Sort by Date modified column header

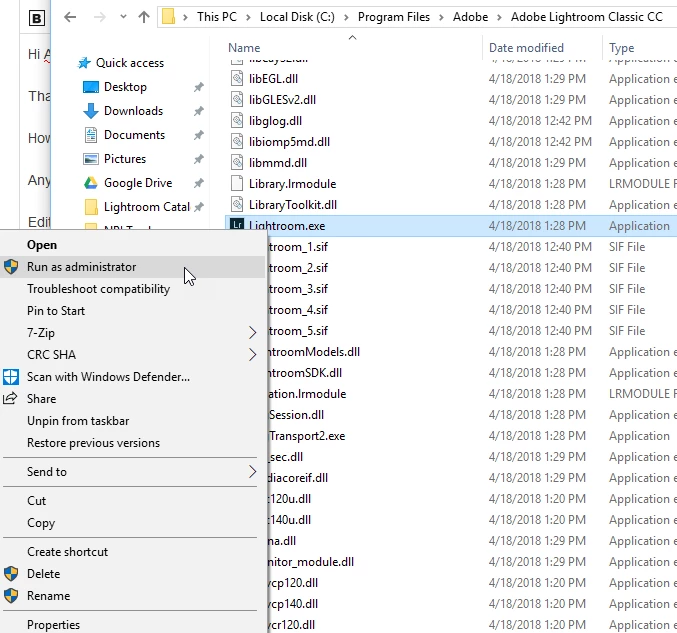coord(526,47)
